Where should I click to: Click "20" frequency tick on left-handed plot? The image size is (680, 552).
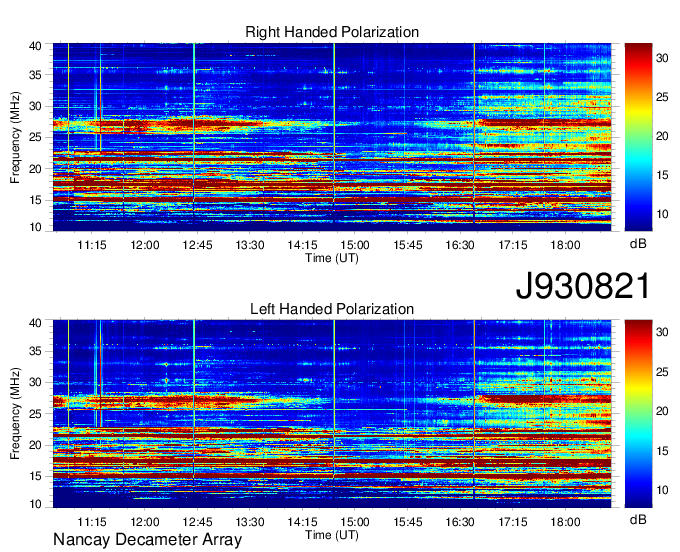tap(36, 445)
